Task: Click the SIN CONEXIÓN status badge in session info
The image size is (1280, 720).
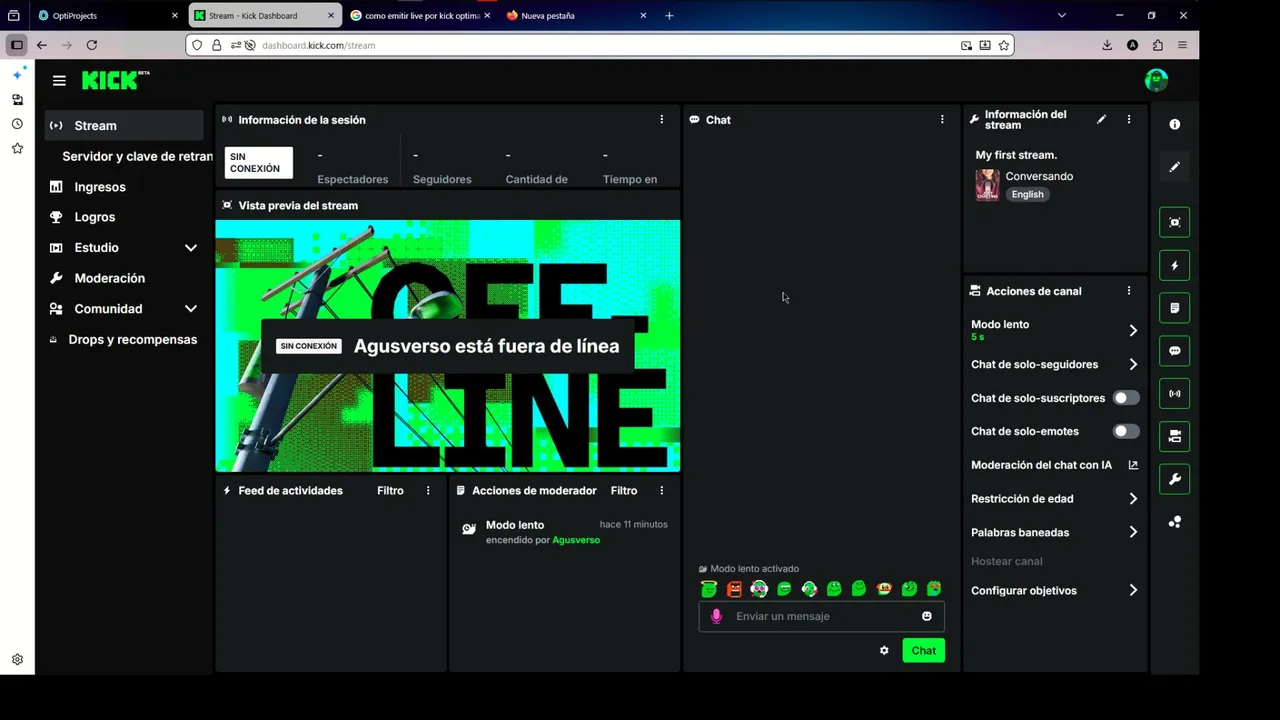Action: [x=258, y=163]
